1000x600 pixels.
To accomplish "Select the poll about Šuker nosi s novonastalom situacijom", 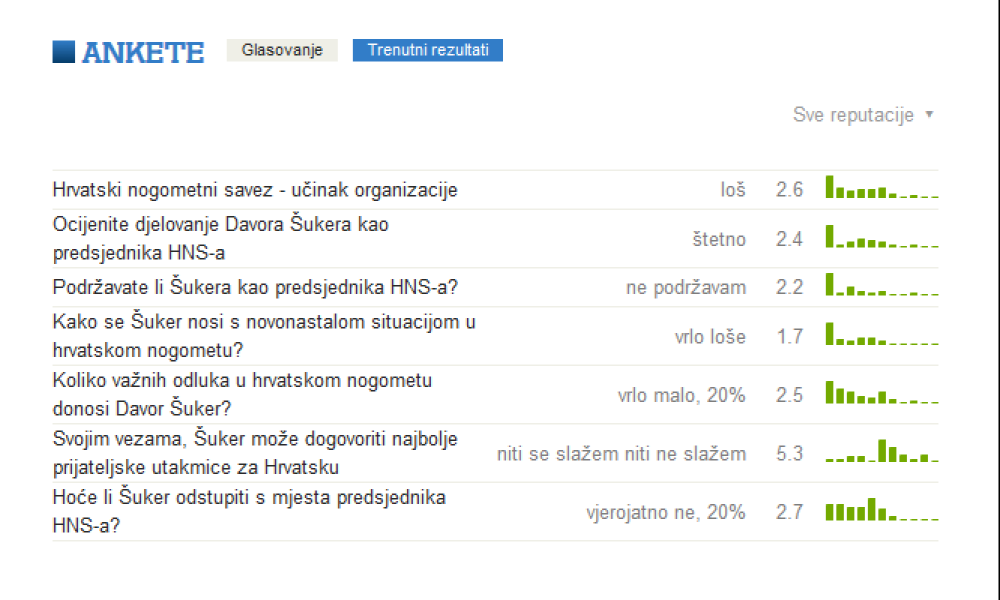I will [264, 336].
